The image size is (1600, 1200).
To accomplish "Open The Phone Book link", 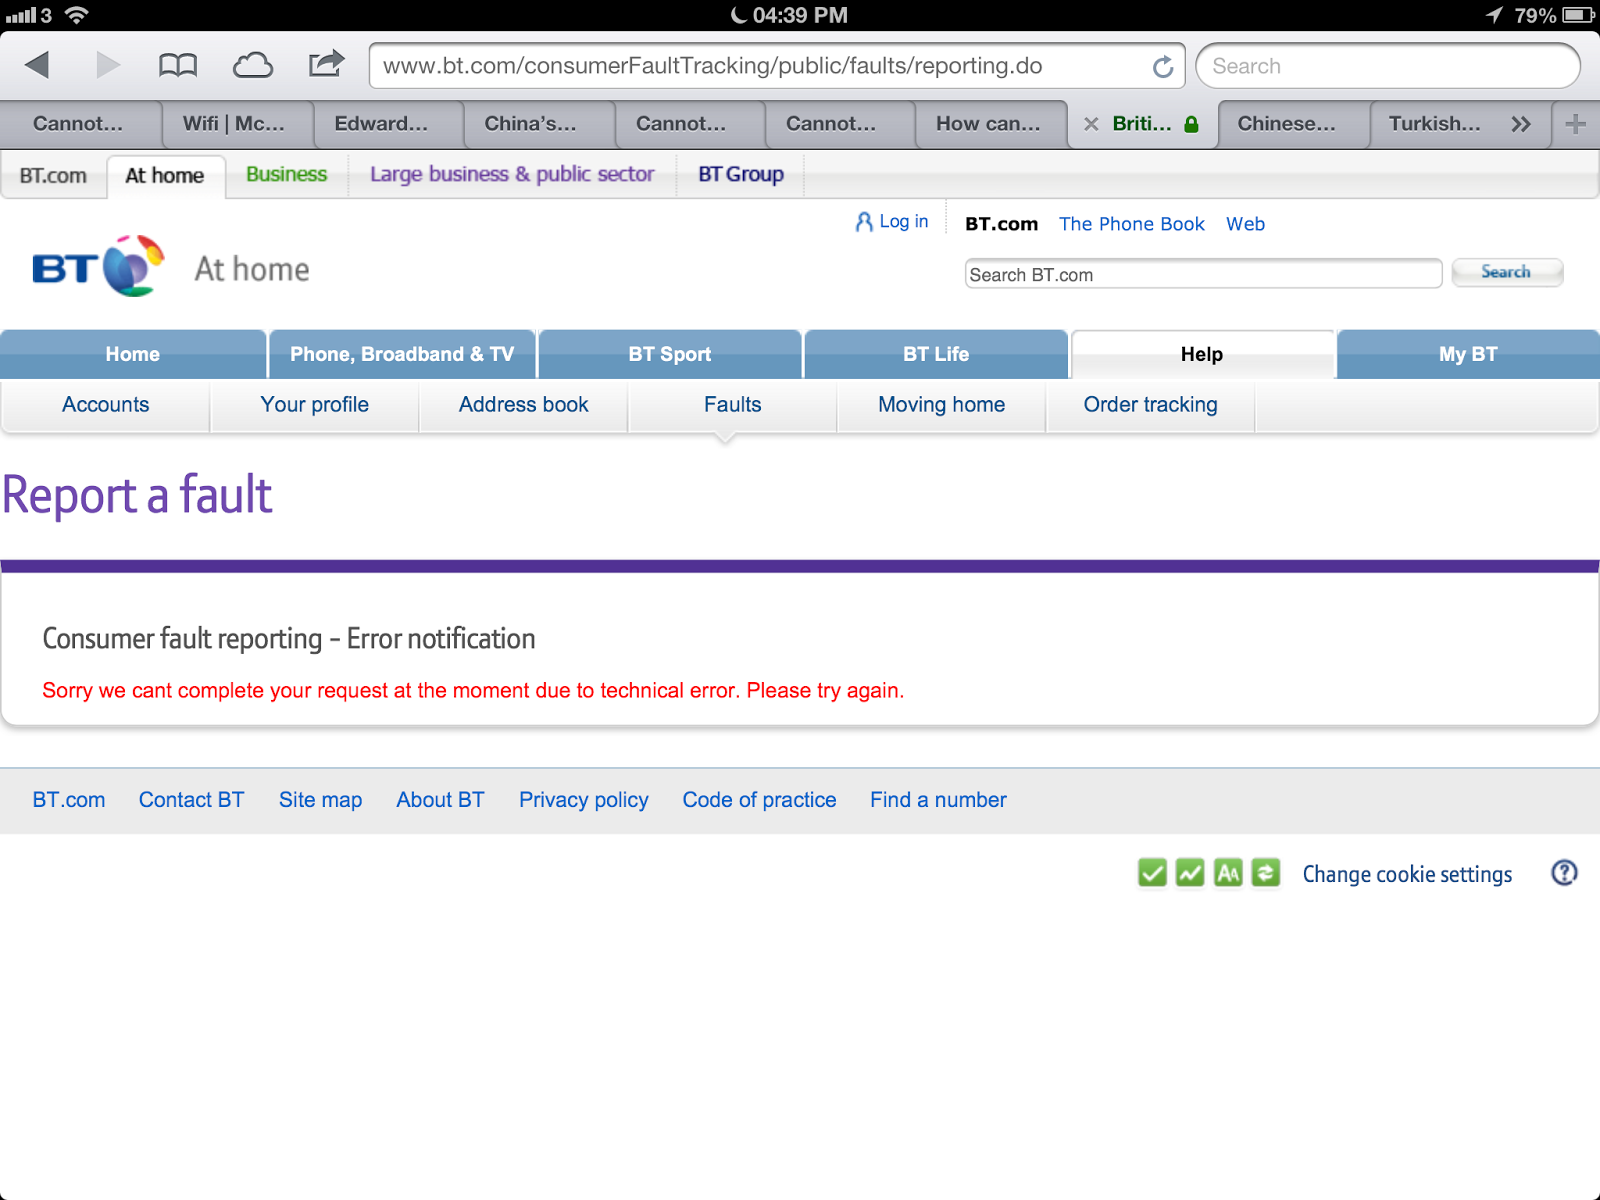I will [1132, 224].
